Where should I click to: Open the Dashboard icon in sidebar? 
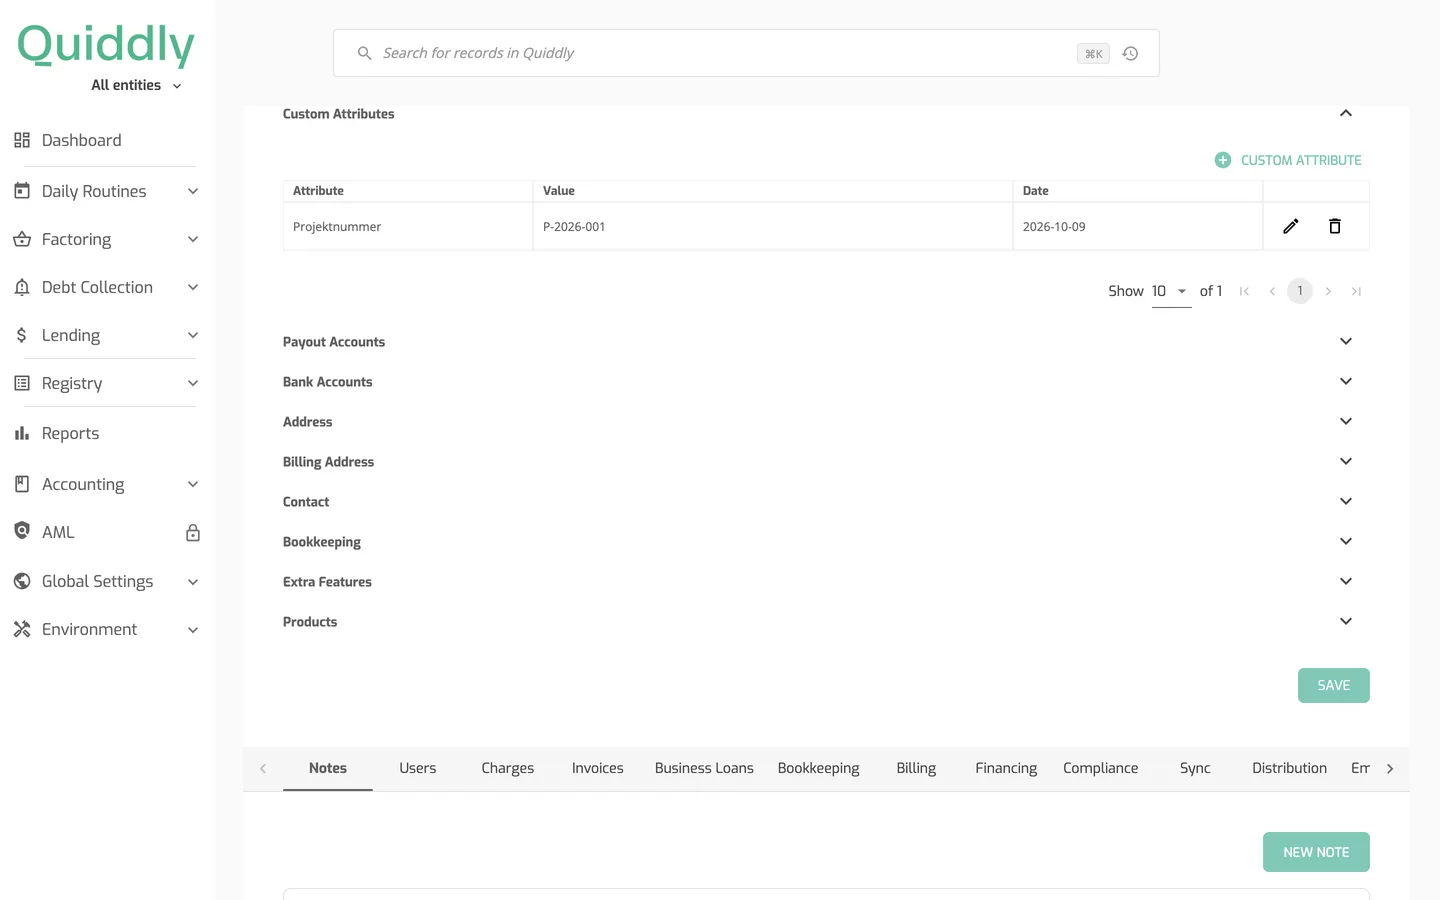[22, 140]
